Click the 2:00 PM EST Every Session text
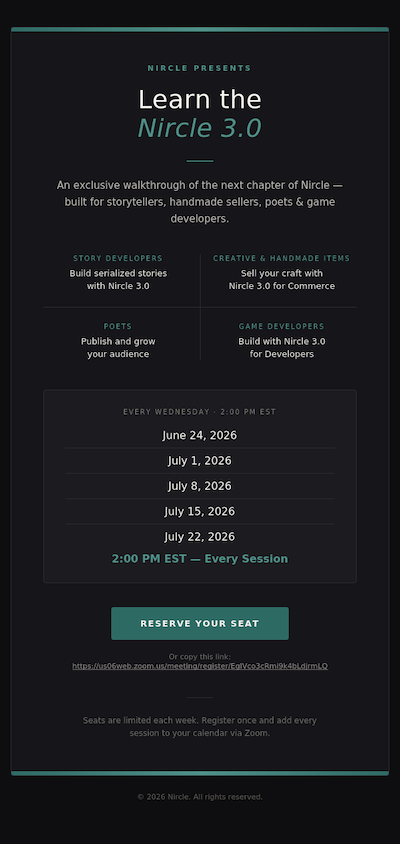Image resolution: width=400 pixels, height=844 pixels. (200, 559)
